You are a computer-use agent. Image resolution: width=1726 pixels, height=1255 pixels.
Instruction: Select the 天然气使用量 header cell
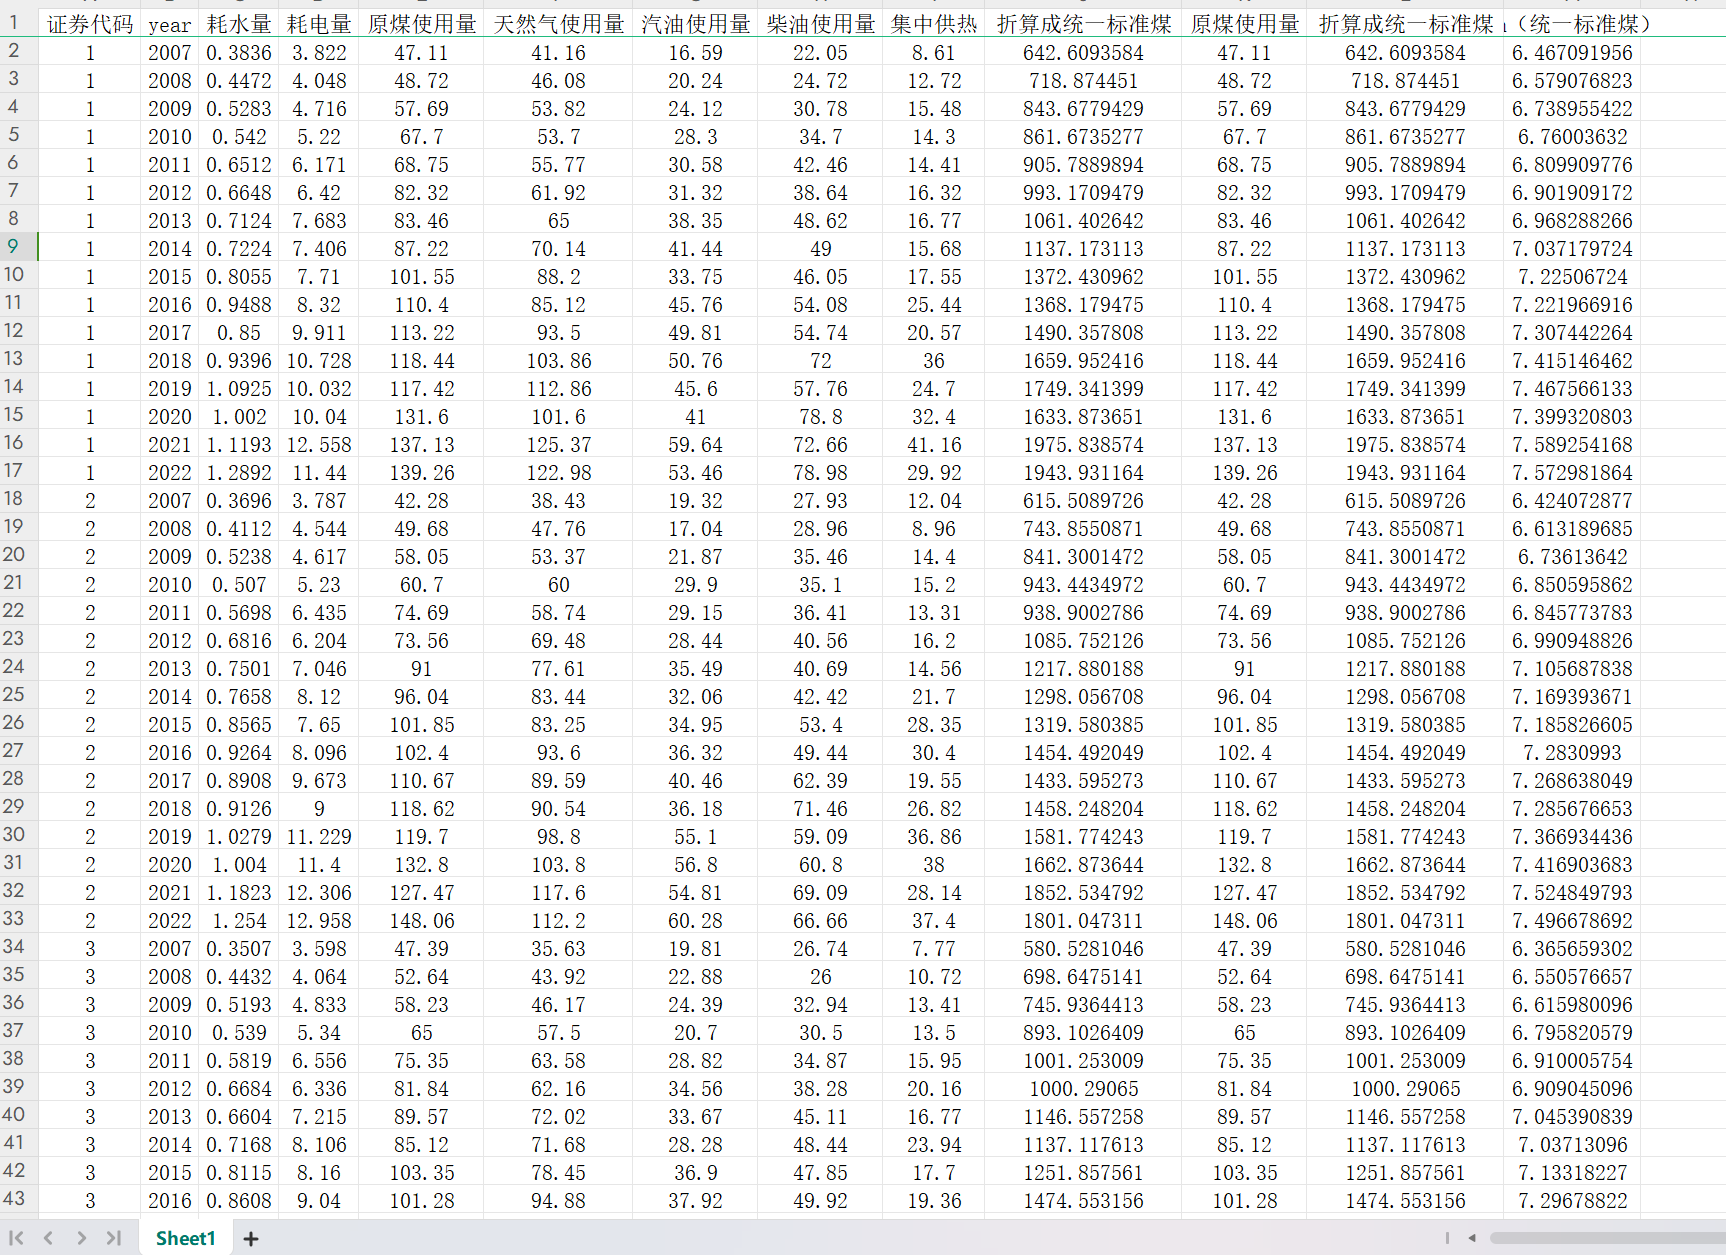click(559, 24)
